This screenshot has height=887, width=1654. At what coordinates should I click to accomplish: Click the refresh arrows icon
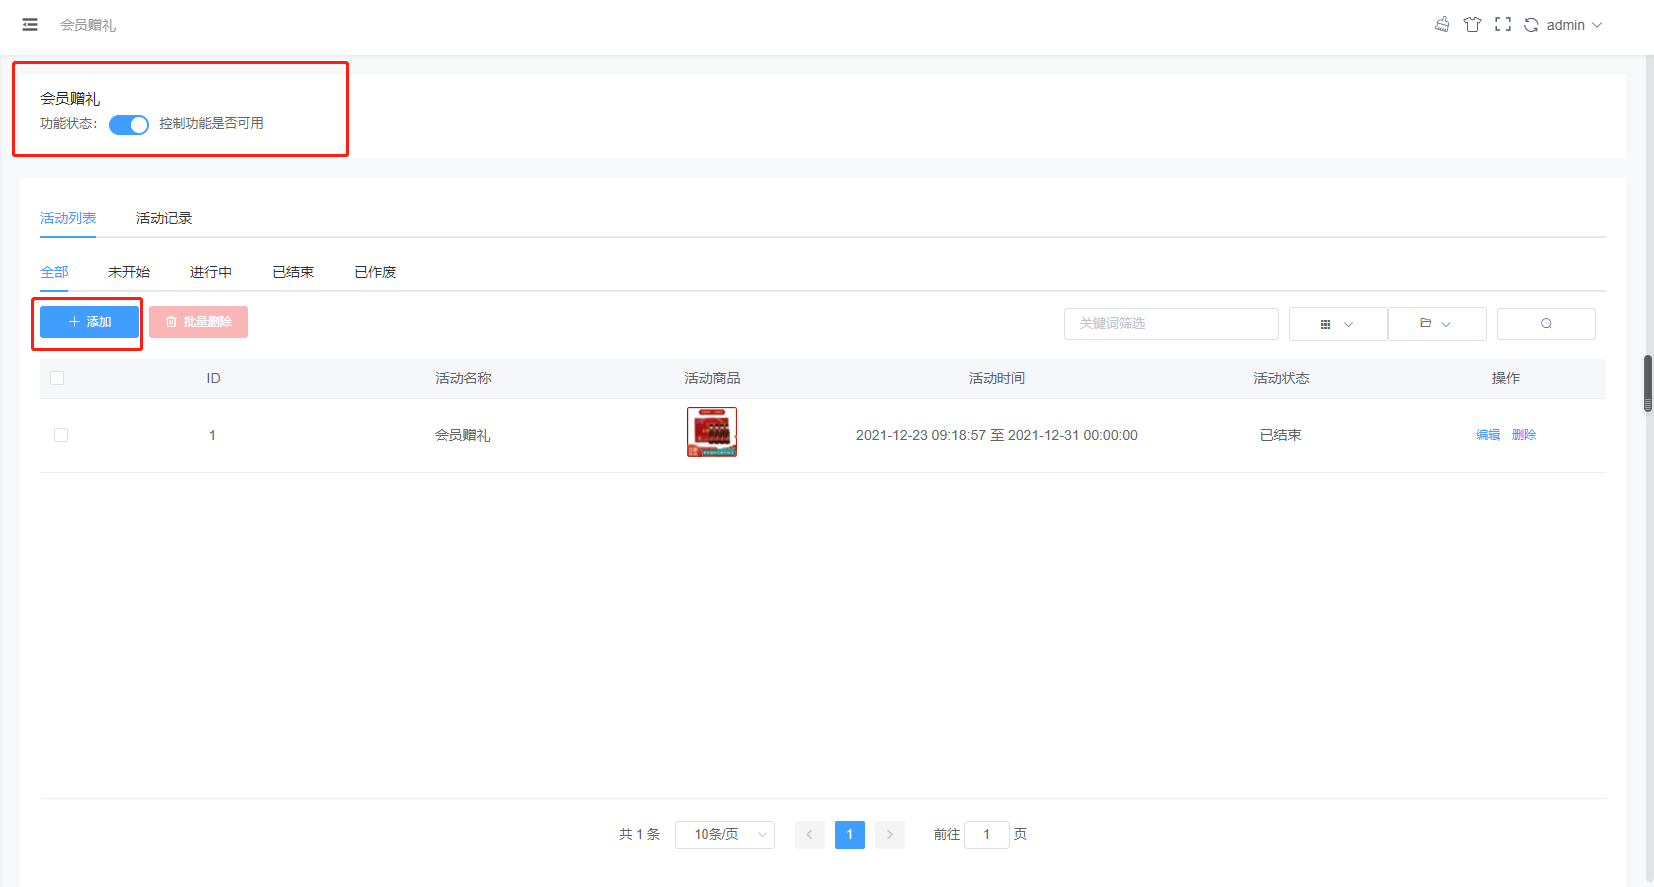pos(1531,25)
